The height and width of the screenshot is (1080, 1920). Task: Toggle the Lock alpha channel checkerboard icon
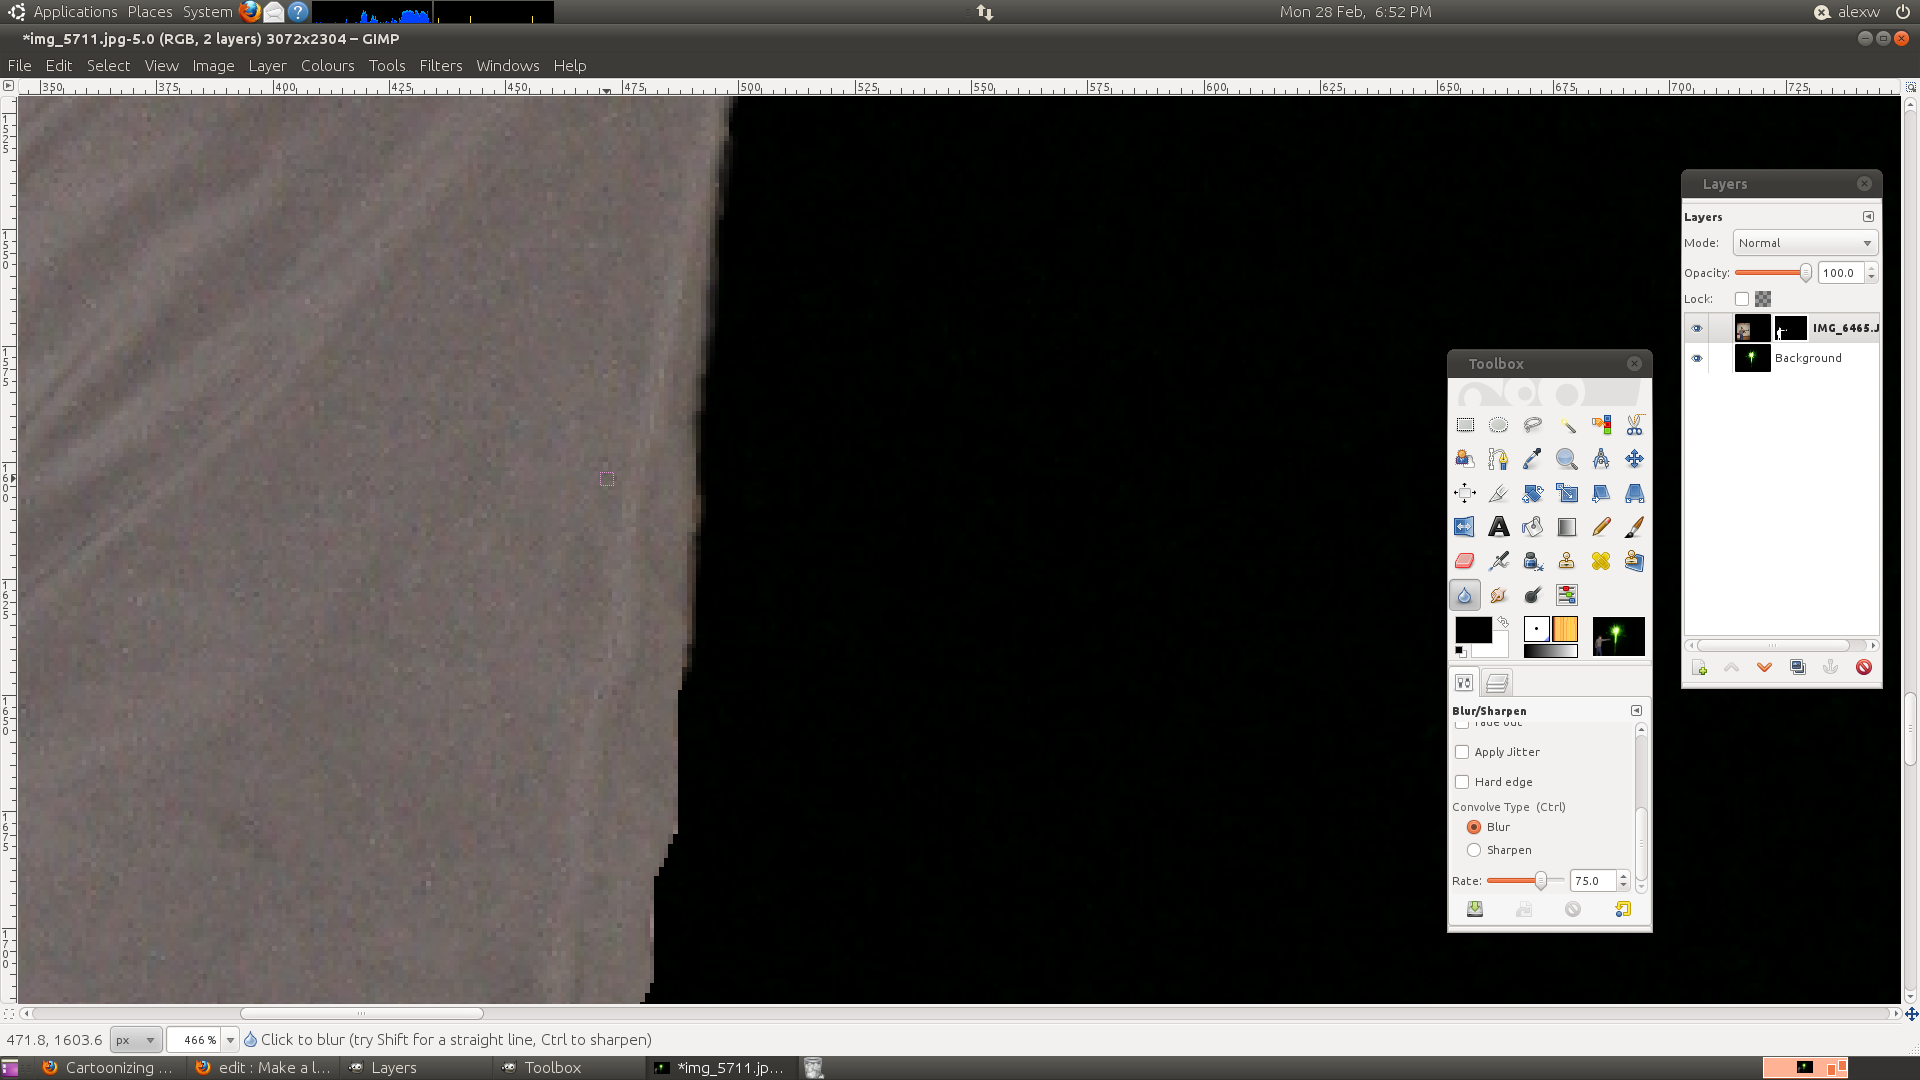point(1763,299)
